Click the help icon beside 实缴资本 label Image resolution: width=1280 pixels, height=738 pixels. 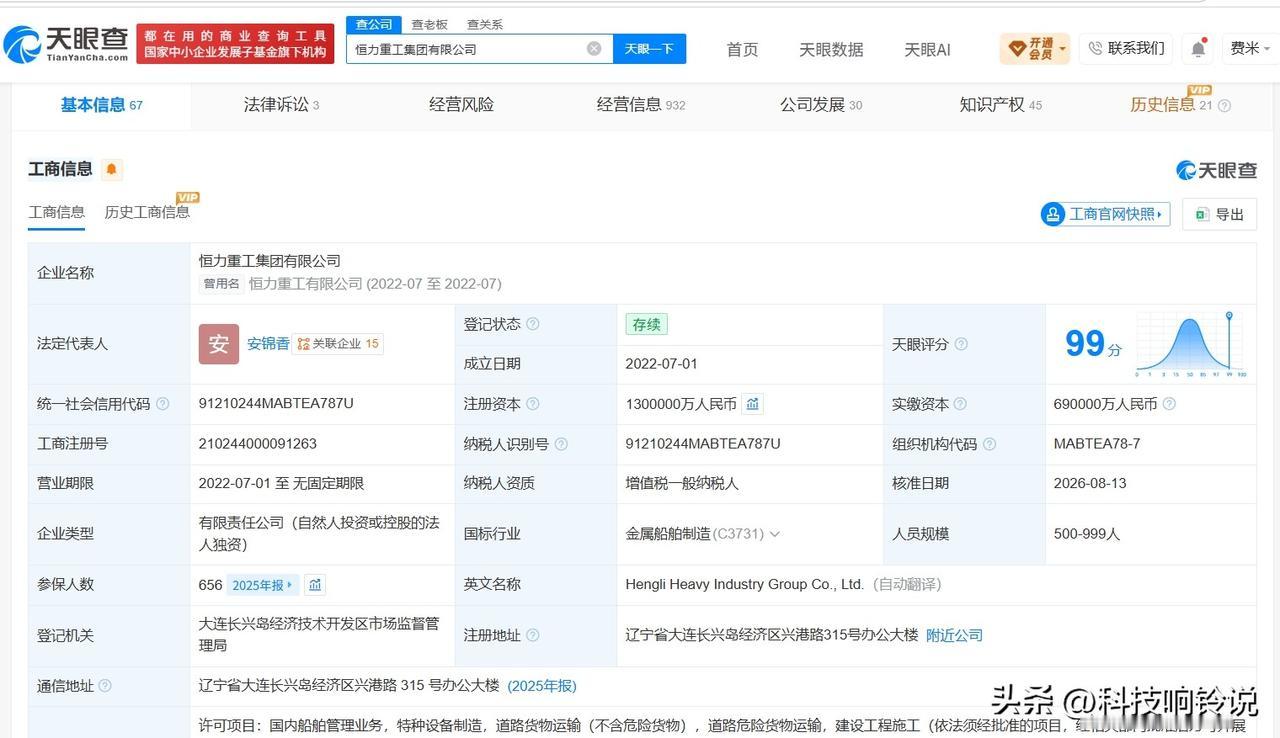pos(960,404)
